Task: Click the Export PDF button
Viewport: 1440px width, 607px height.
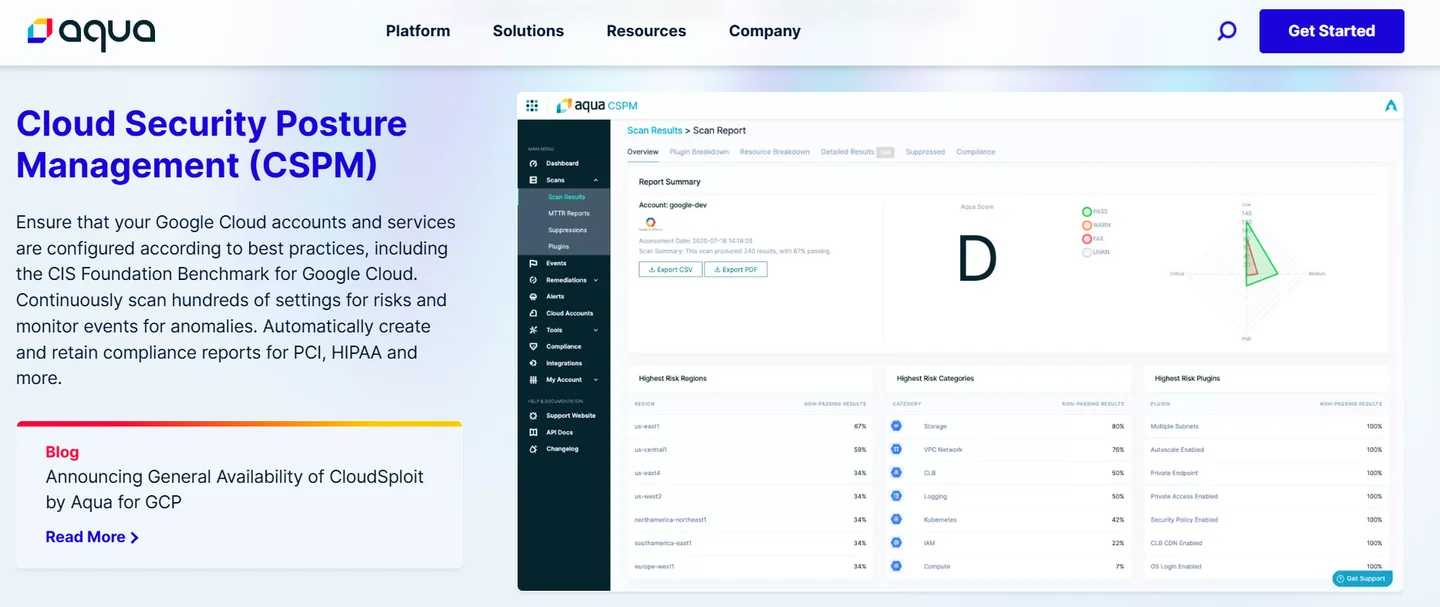Action: click(x=736, y=270)
